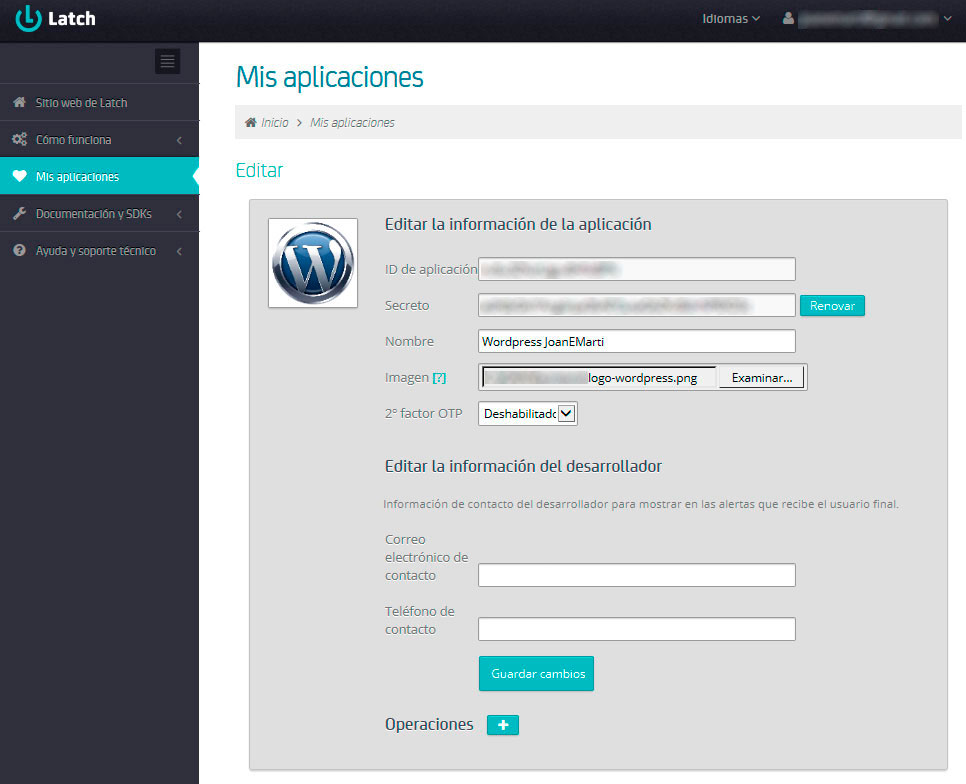Click the wrench icon for Documentación y SDKs
This screenshot has height=784, width=966.
20,214
